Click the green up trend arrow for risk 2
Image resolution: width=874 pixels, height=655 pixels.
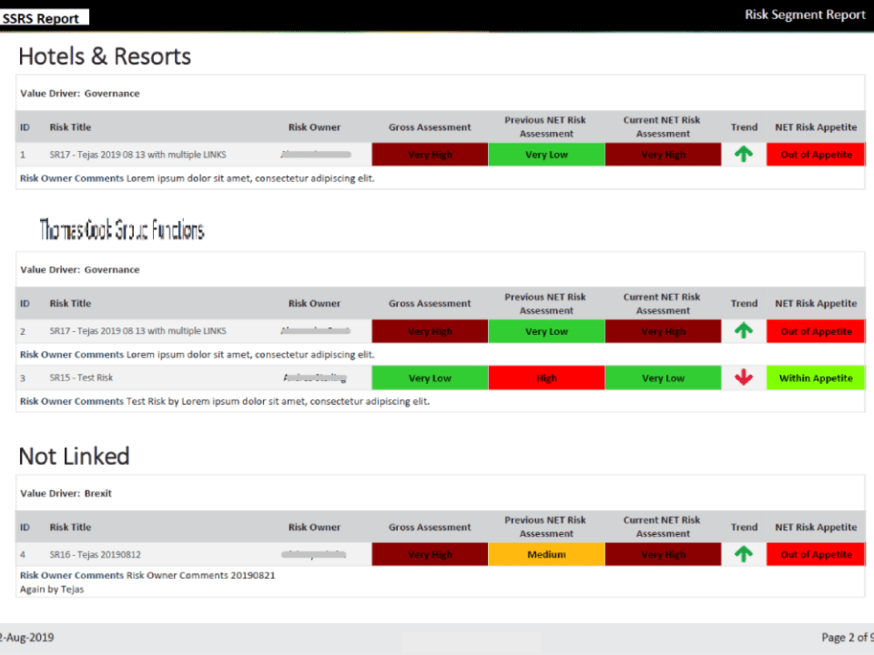tap(743, 331)
